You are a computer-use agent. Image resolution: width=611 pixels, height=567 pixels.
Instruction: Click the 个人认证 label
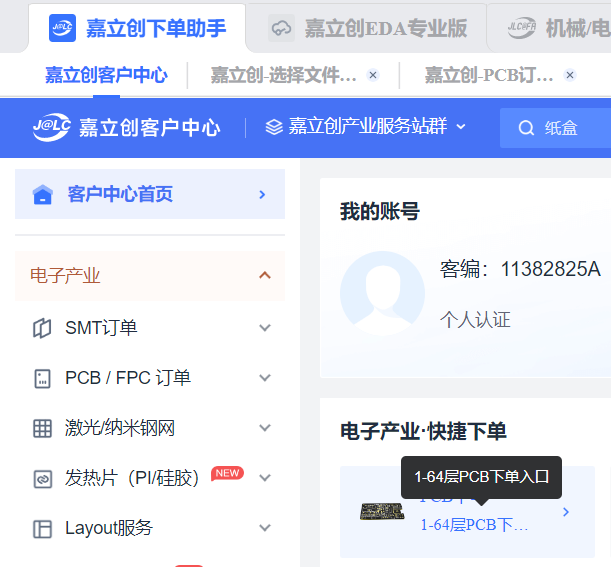click(x=475, y=320)
